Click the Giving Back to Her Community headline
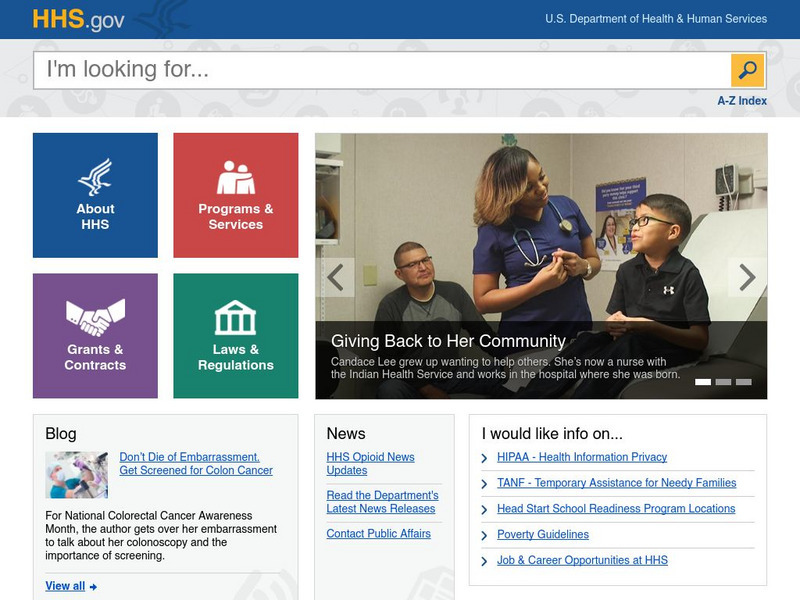800x600 pixels. coord(448,341)
